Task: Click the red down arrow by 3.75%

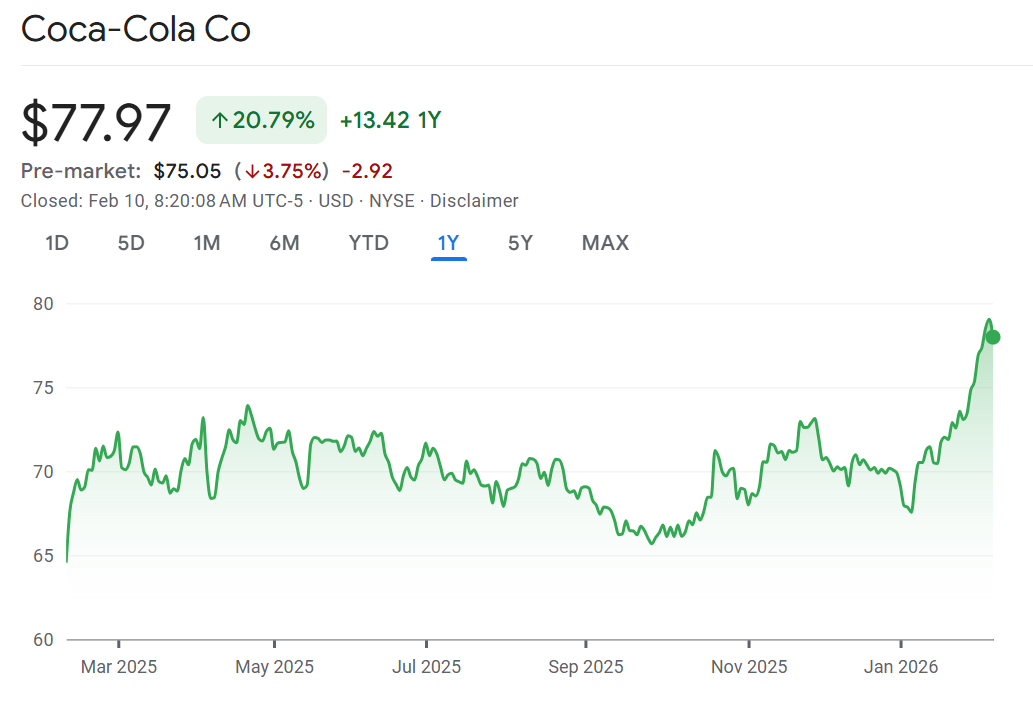Action: (252, 171)
